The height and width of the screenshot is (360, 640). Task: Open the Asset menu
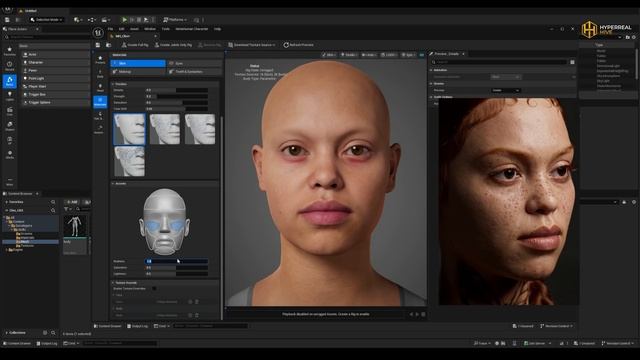134,29
